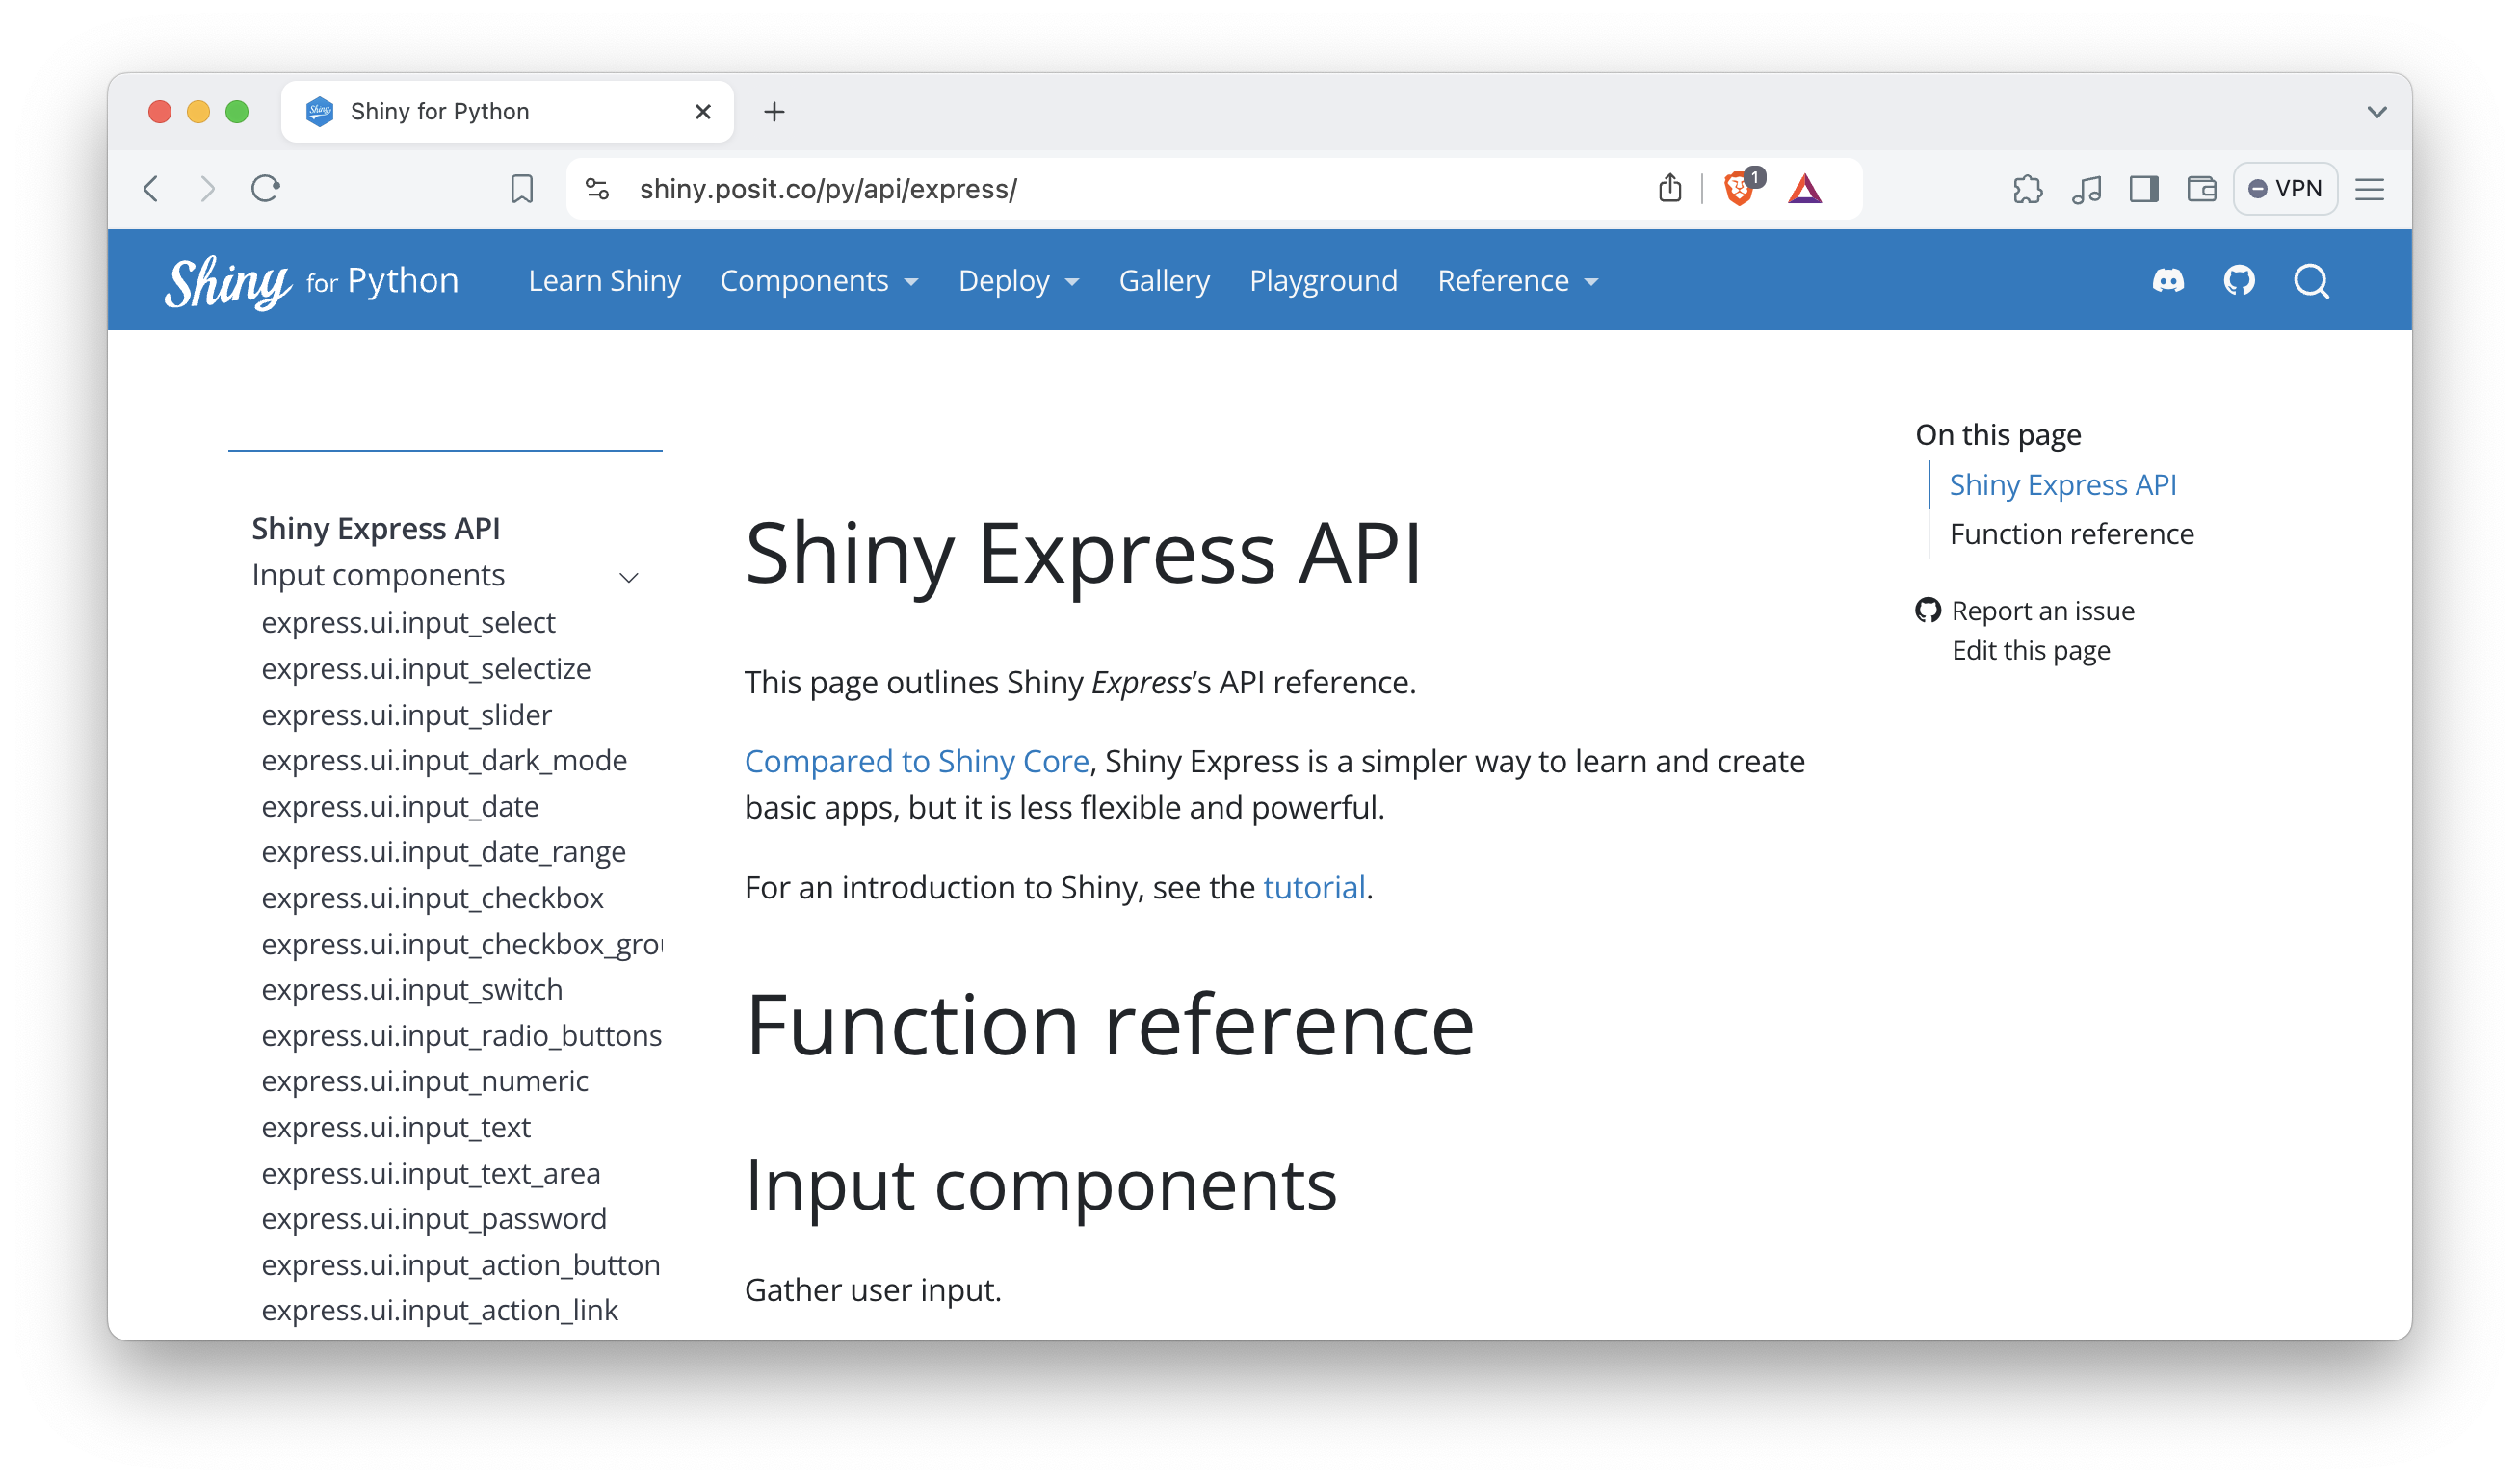This screenshot has height=1483, width=2520.
Task: Expand the Reference dropdown menu
Action: pos(1516,281)
